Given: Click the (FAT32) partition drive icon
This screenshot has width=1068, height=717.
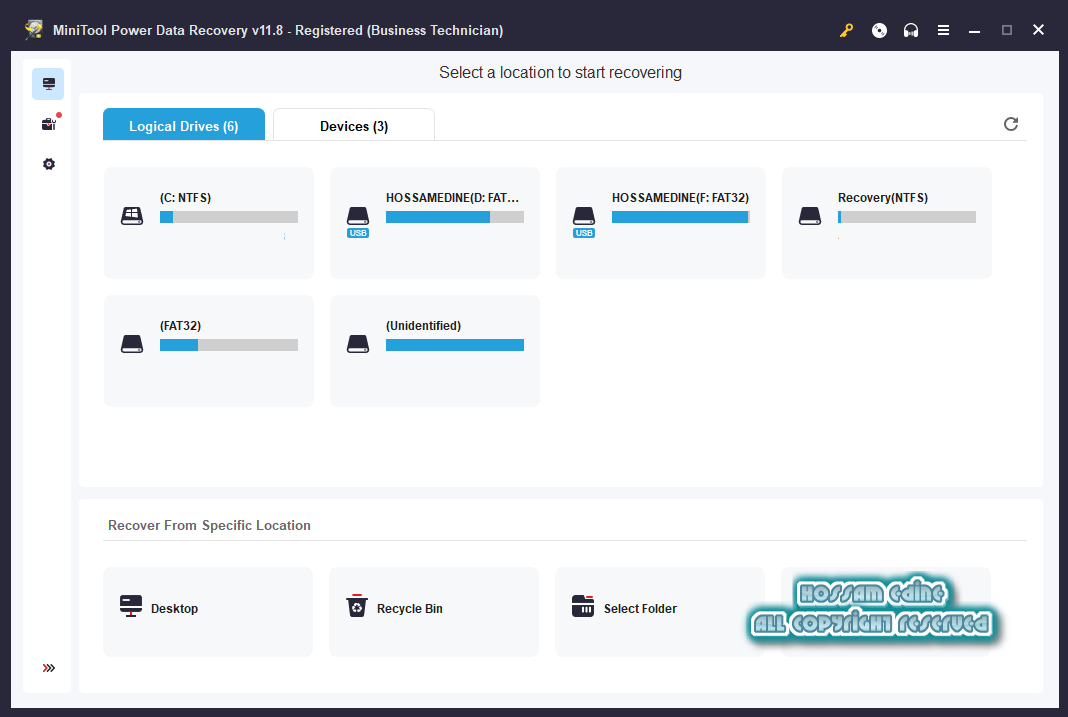Looking at the screenshot, I should click(132, 344).
